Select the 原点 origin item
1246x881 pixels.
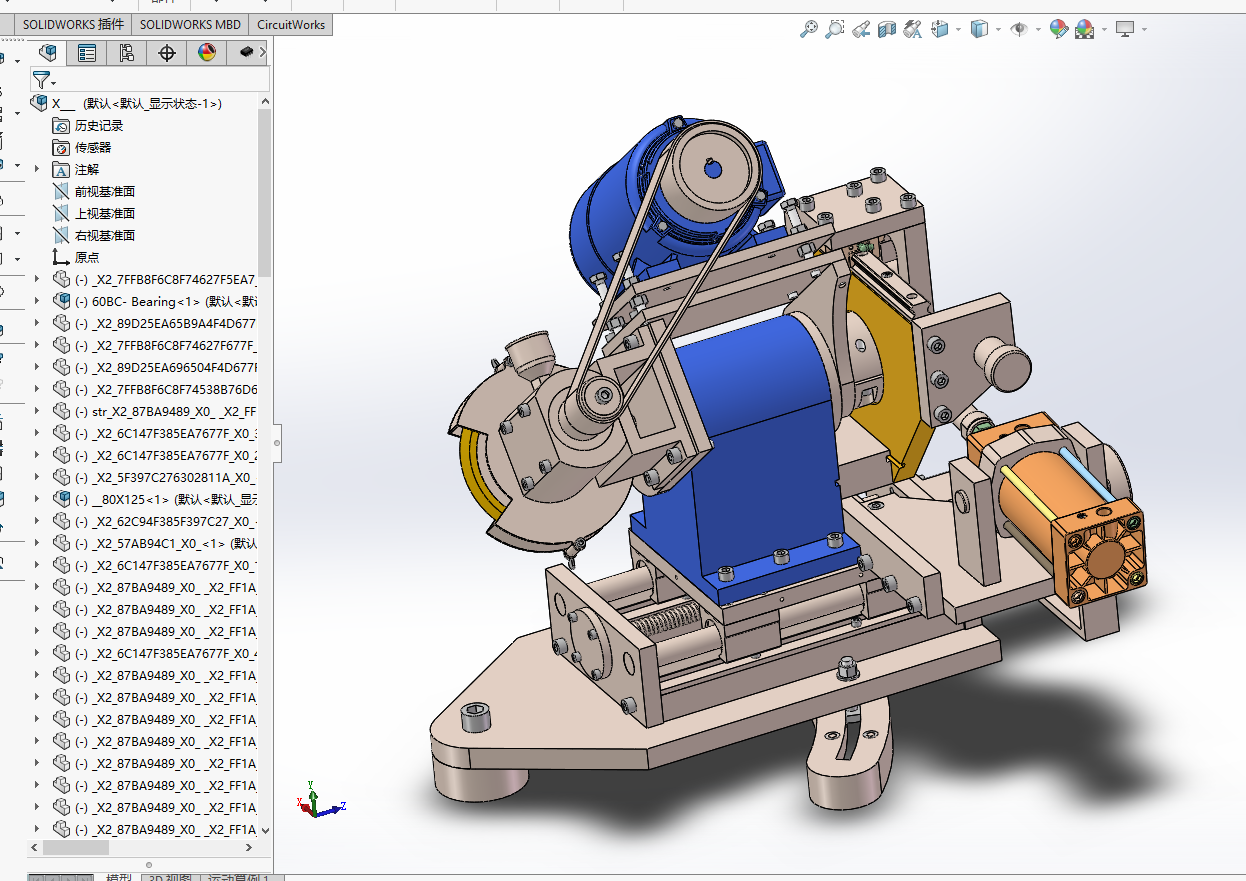coord(87,257)
